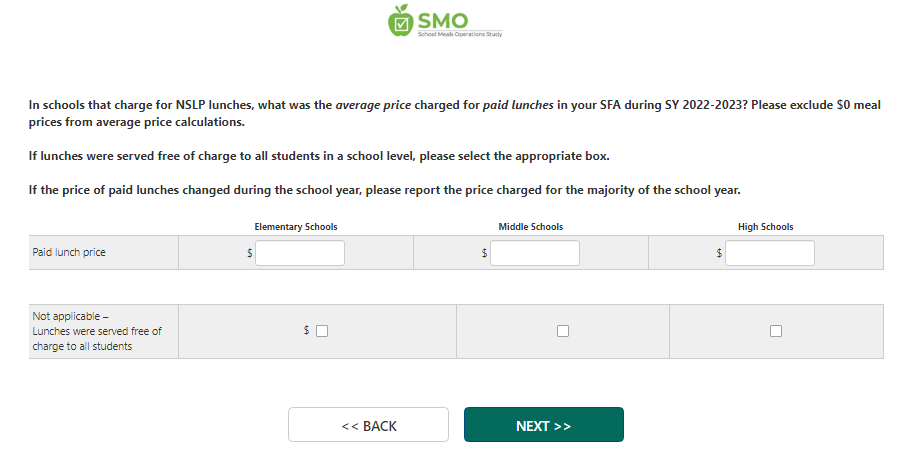
Task: Check the High Schools free lunches box
Action: click(776, 331)
